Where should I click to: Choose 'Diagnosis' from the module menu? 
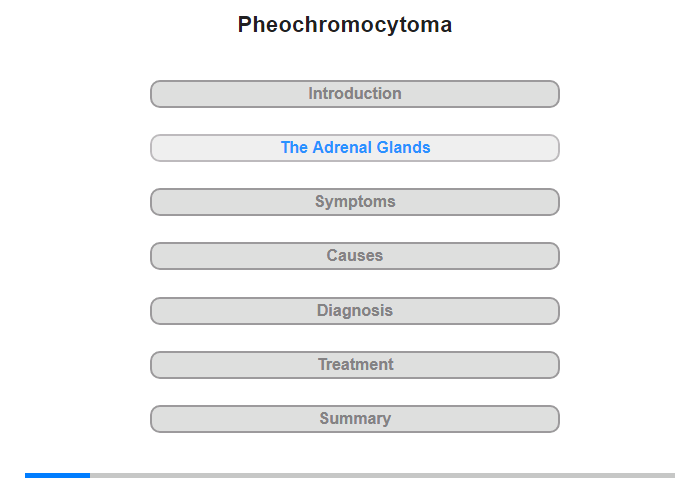coord(355,311)
